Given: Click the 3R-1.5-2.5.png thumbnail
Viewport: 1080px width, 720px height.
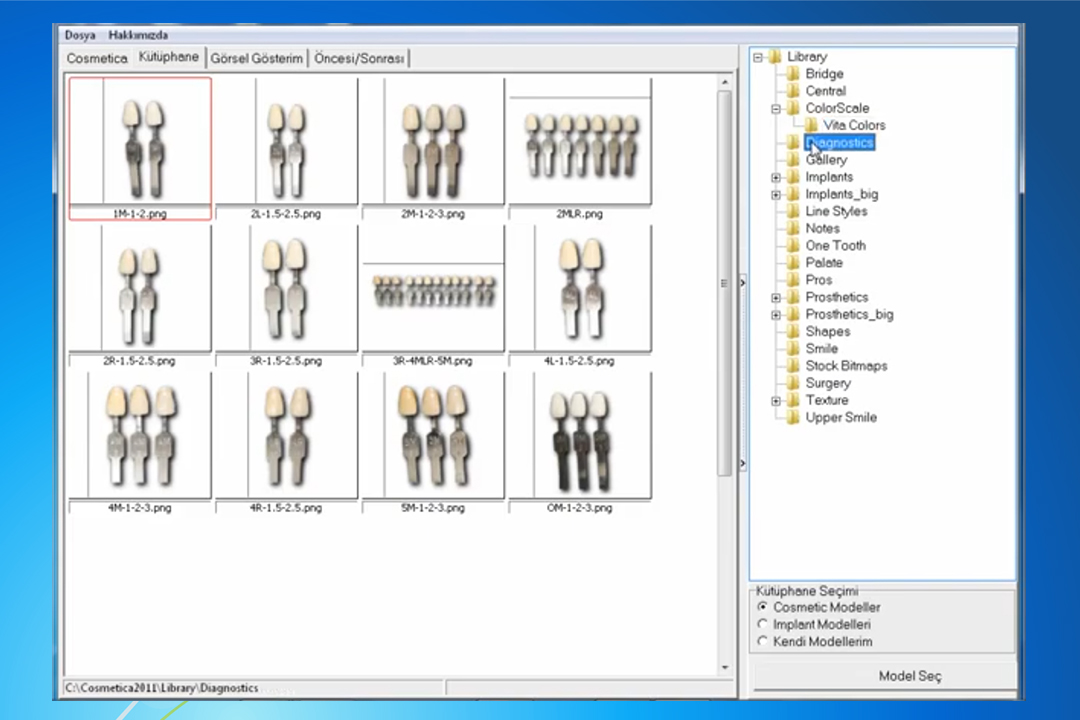Looking at the screenshot, I should pos(287,295).
